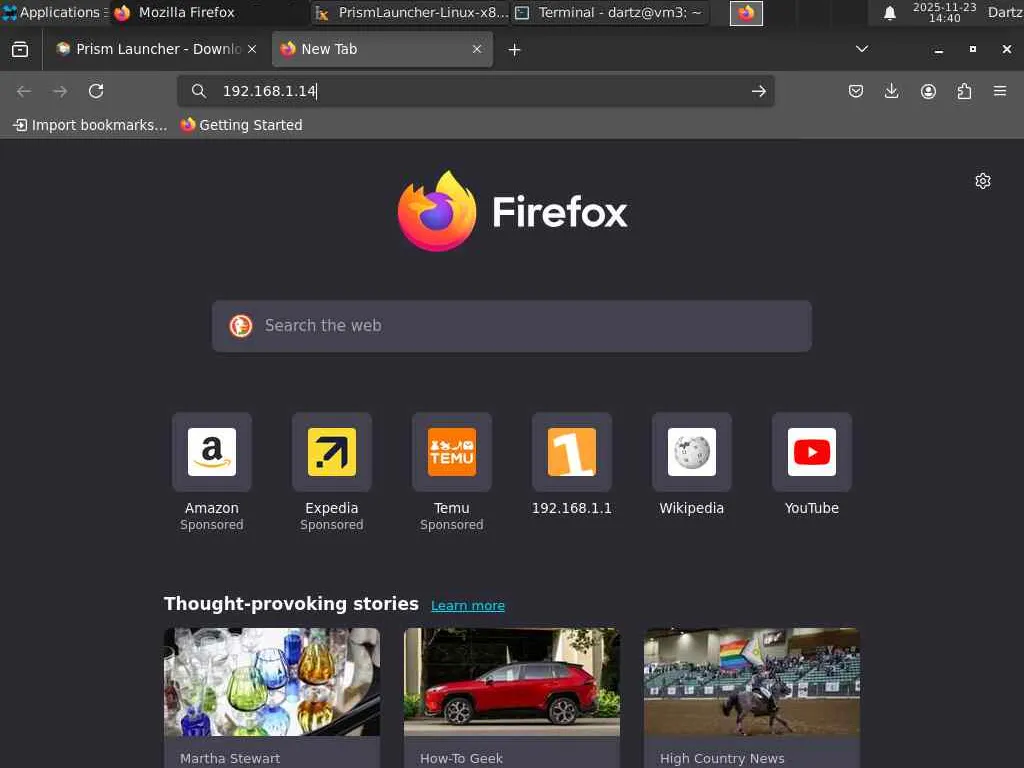Close the New Tab tab
1024x768 pixels.
pos(477,49)
